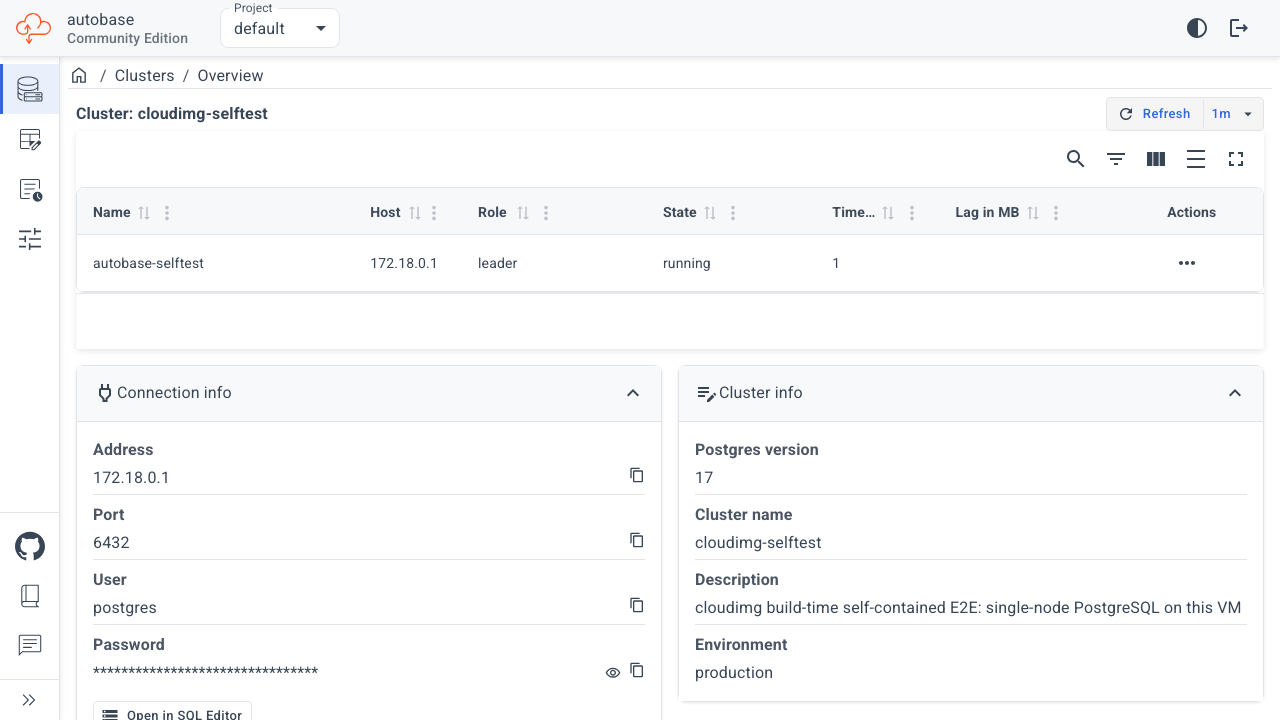The width and height of the screenshot is (1280, 720).
Task: Click the autobase cloud logo
Action: (x=33, y=28)
